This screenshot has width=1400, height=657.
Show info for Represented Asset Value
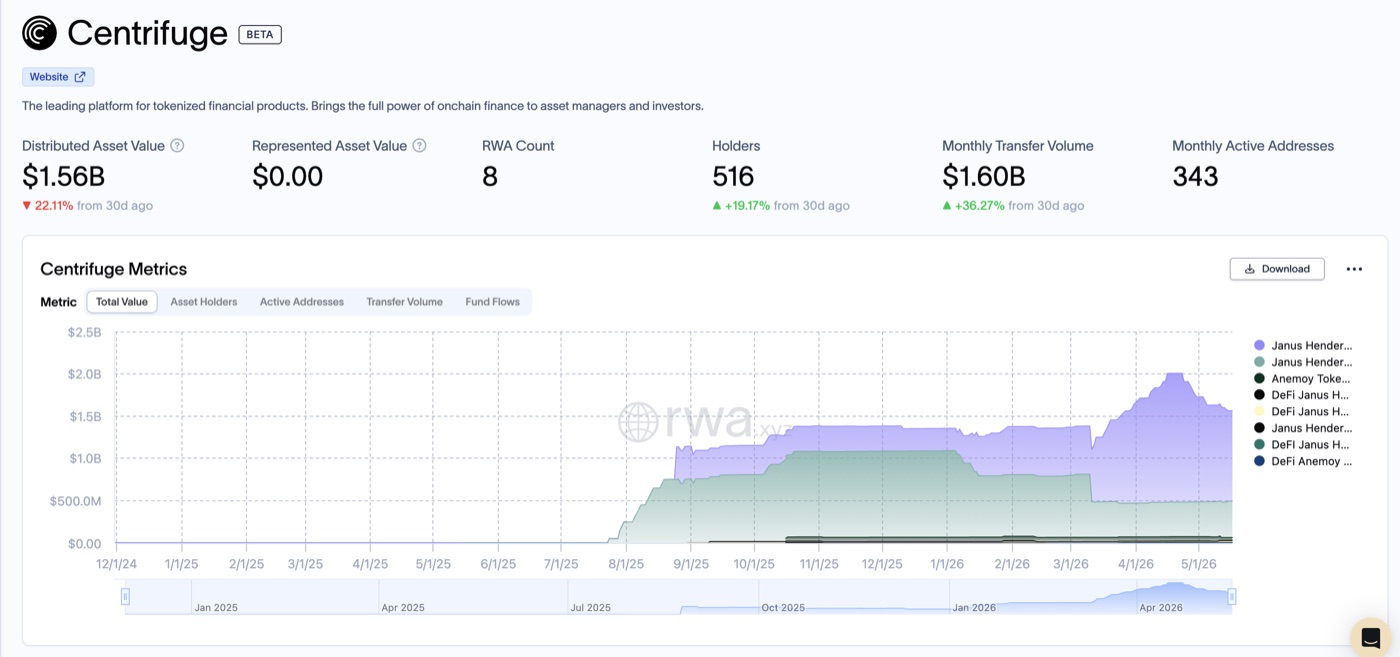coord(420,146)
